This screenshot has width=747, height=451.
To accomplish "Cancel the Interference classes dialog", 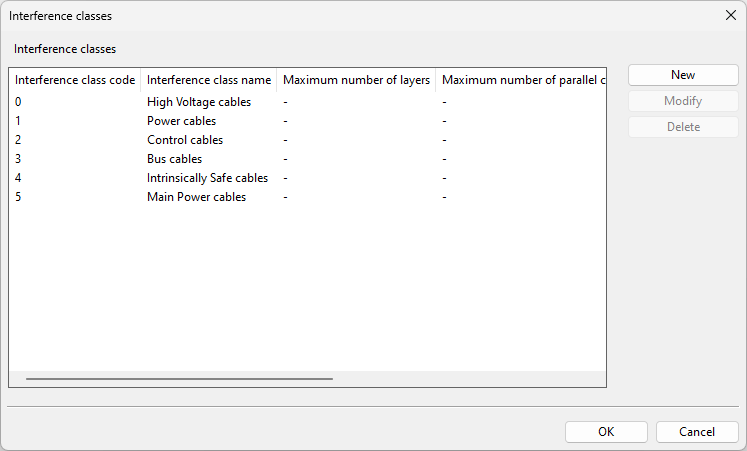I will 697,432.
